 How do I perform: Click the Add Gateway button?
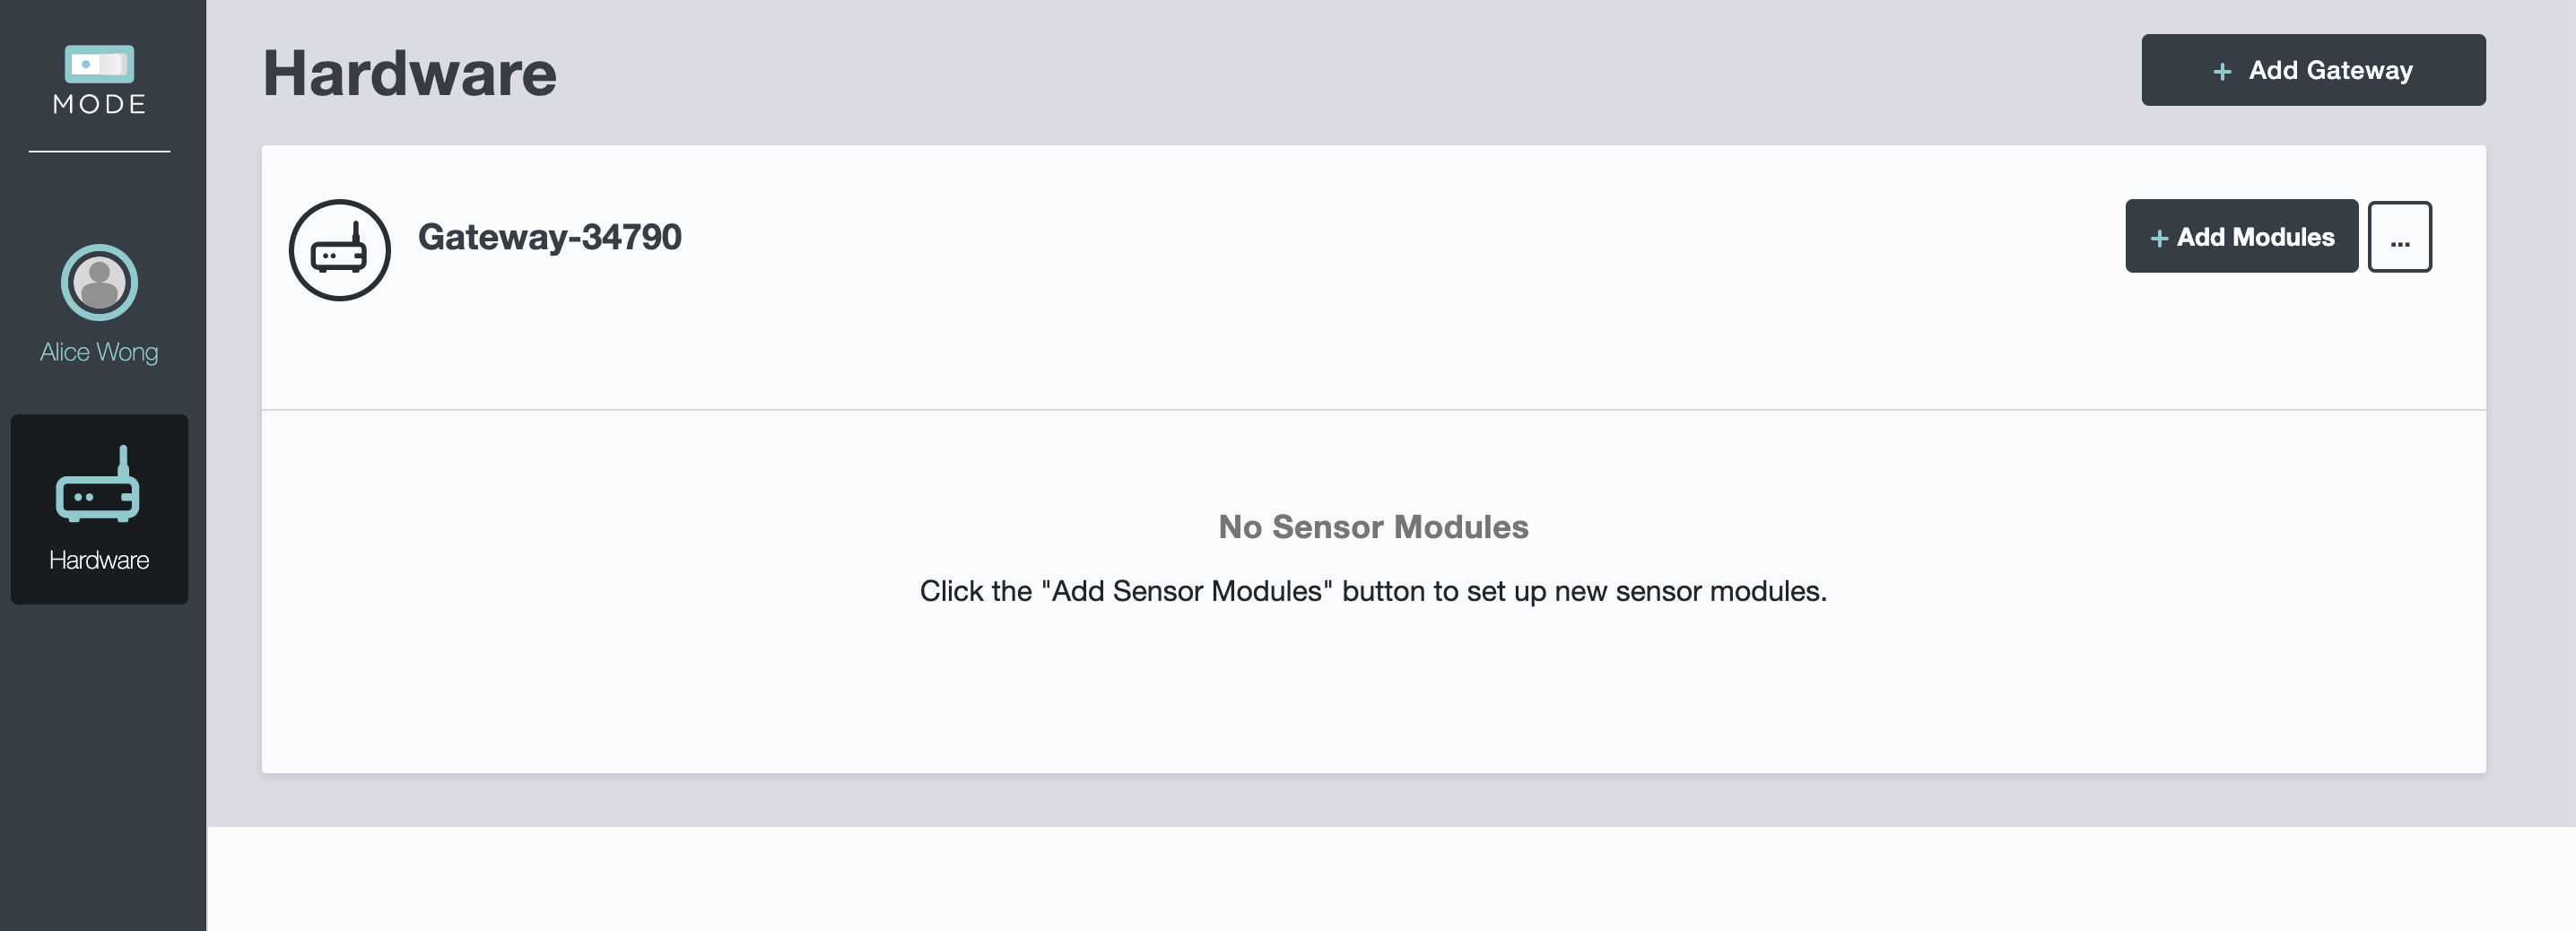2313,70
